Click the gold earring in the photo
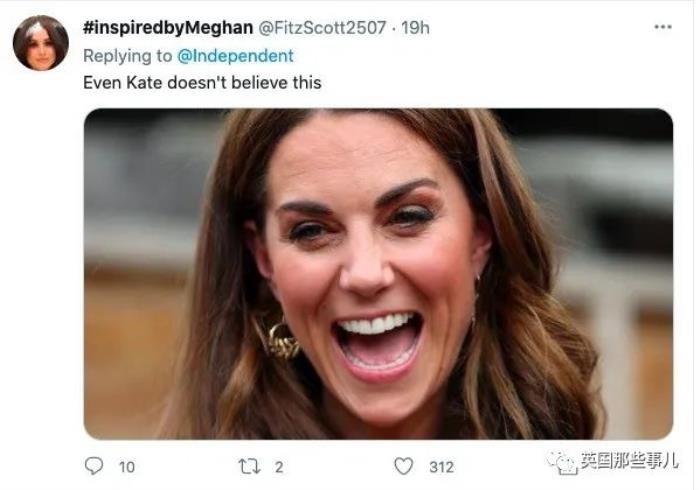The image size is (700, 490). click(280, 340)
